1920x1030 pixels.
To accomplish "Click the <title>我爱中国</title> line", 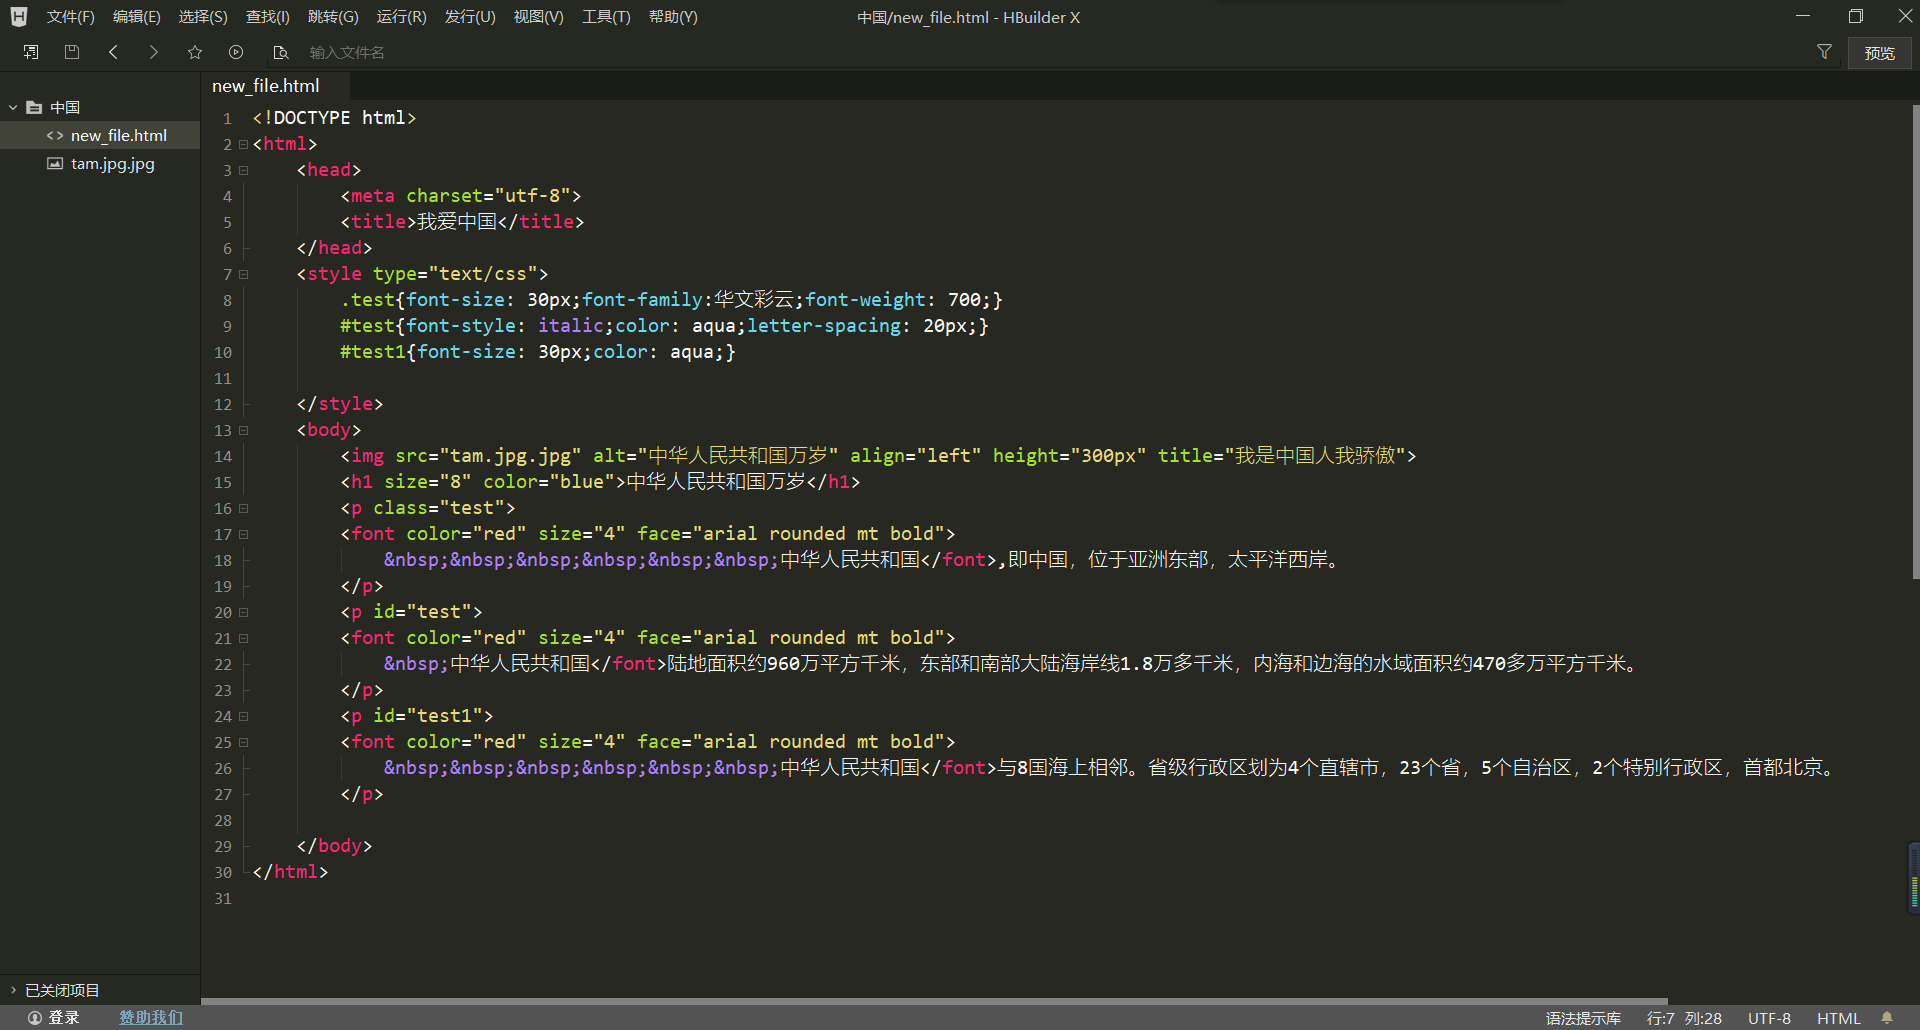I will pos(462,222).
